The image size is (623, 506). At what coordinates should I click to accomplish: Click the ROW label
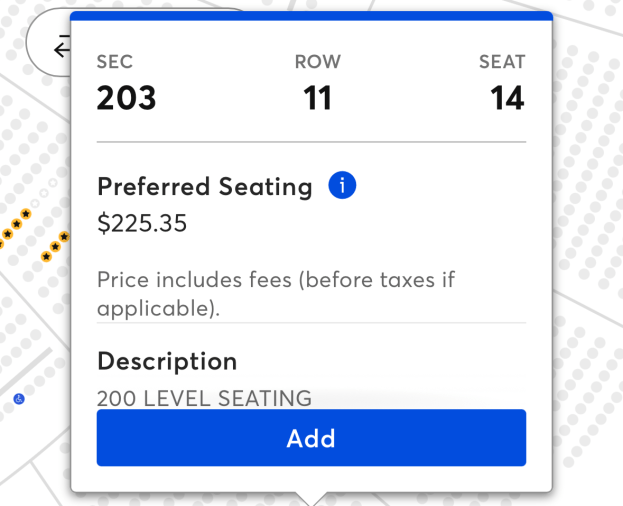click(x=317, y=62)
